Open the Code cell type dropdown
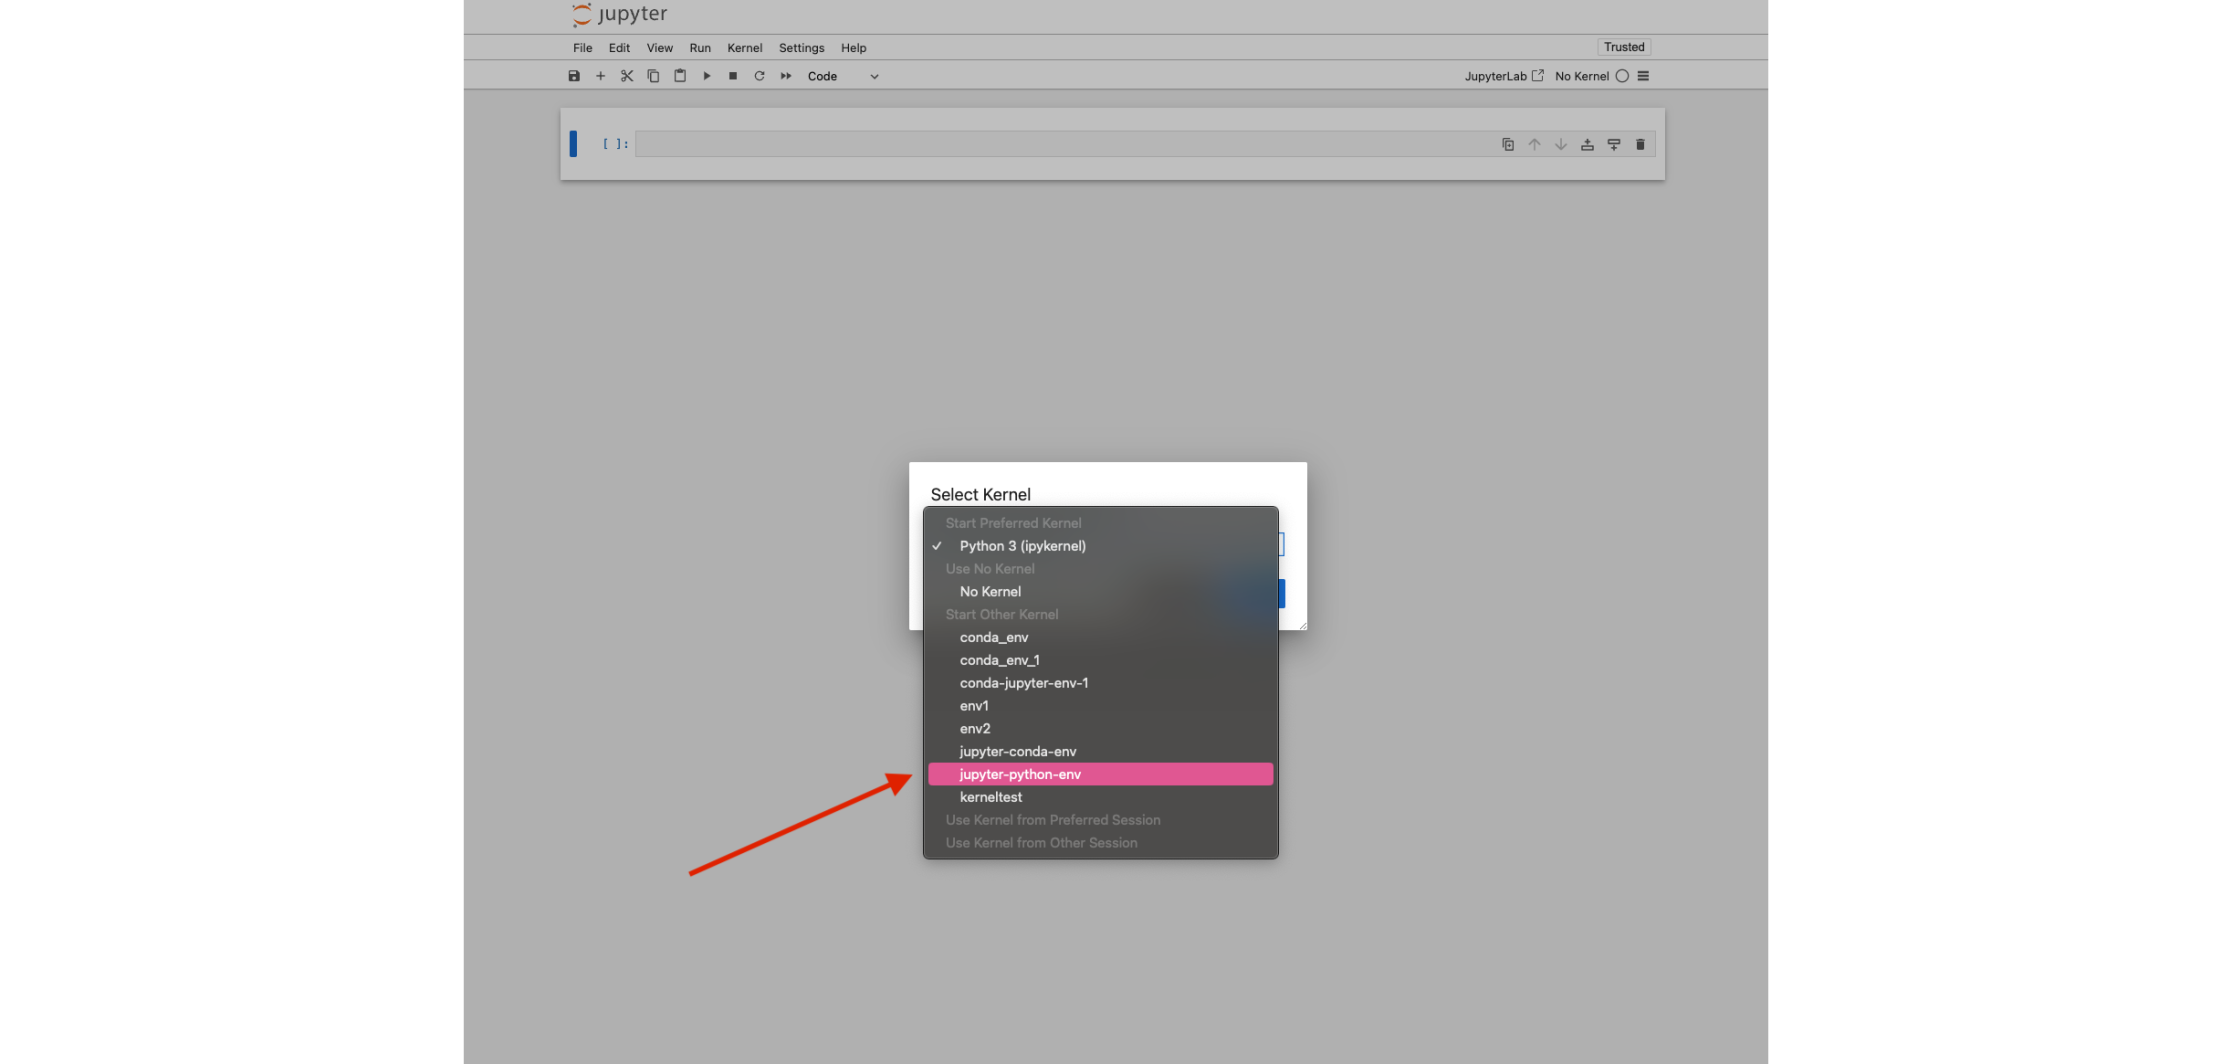The image size is (2222, 1064). coord(843,76)
